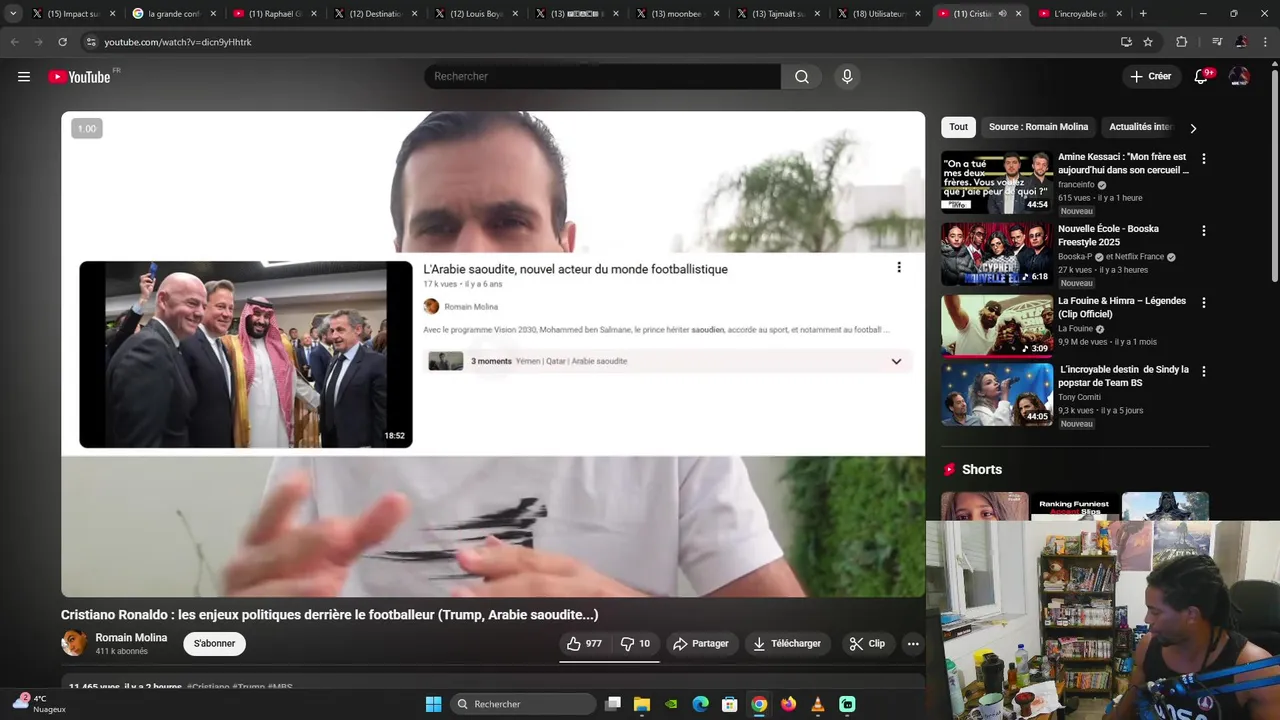Click the Créer button
The image size is (1280, 720).
1150,77
